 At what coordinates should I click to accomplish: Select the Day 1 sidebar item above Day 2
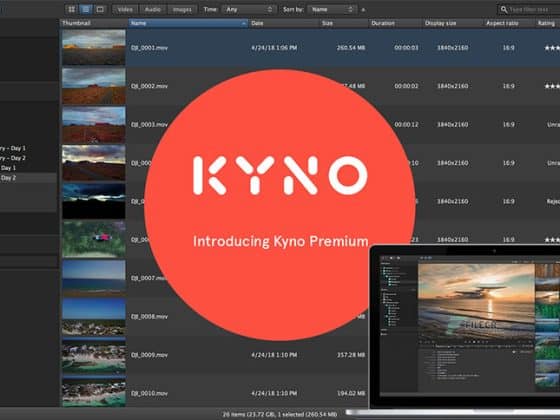pos(9,168)
